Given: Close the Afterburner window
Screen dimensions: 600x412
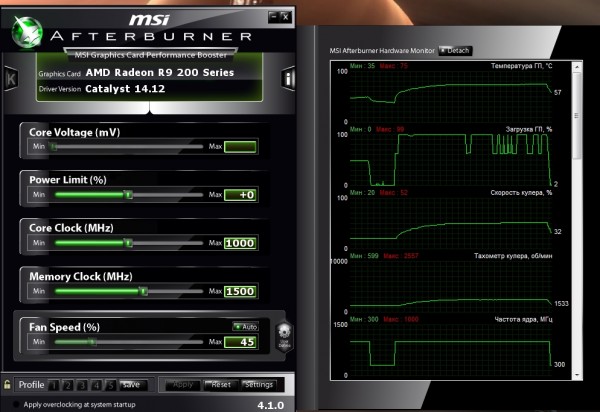Looking at the screenshot, I should (x=285, y=16).
